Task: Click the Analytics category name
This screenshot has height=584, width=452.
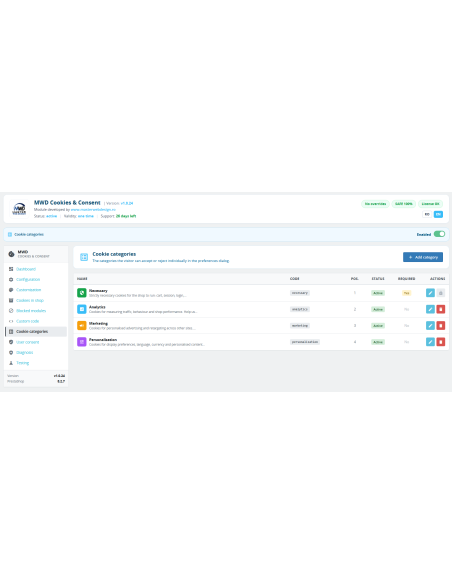Action: click(97, 307)
